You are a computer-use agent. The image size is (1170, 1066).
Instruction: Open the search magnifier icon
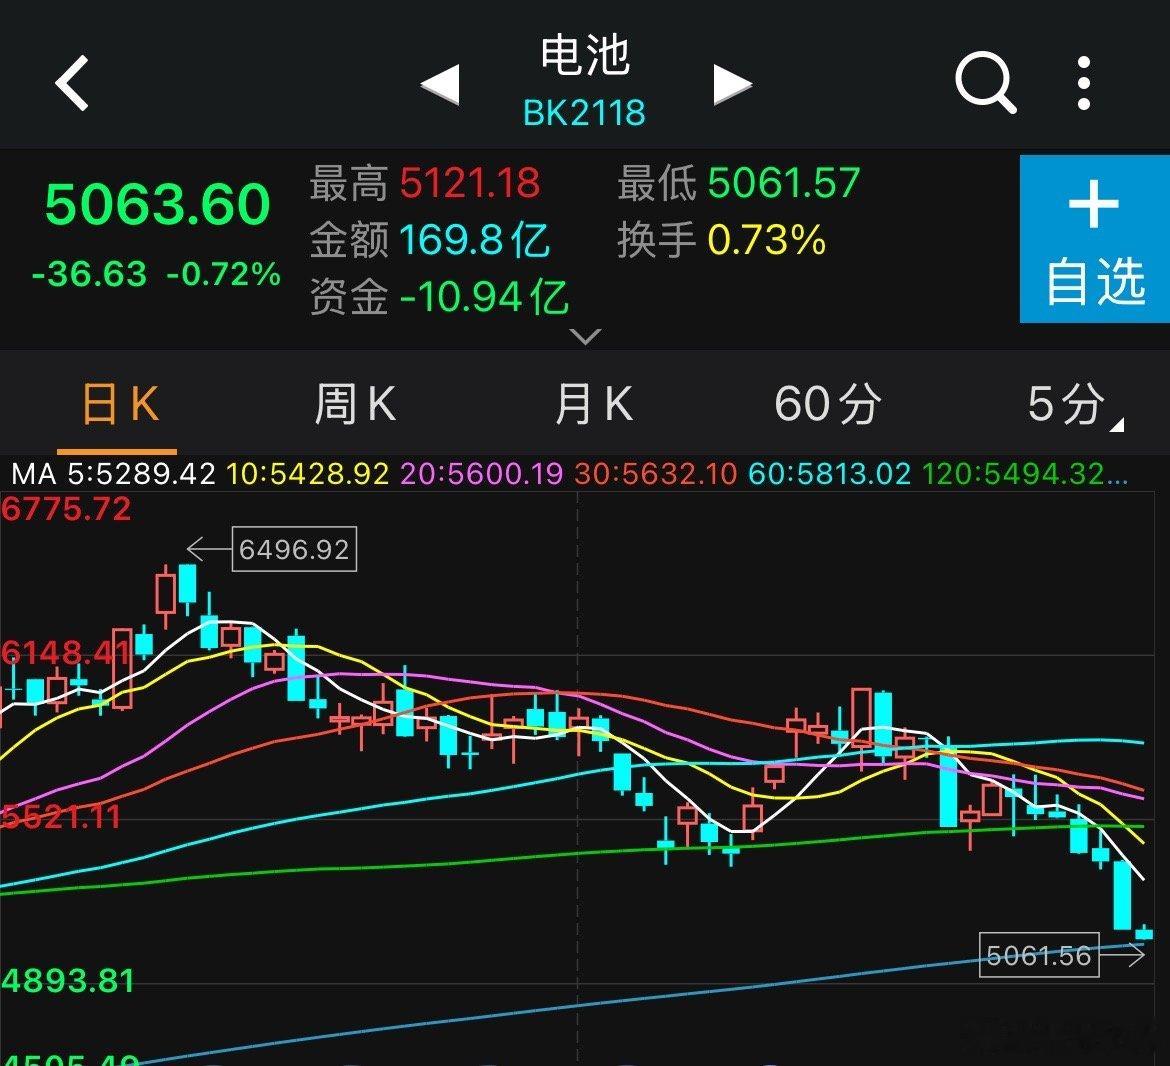pos(986,82)
